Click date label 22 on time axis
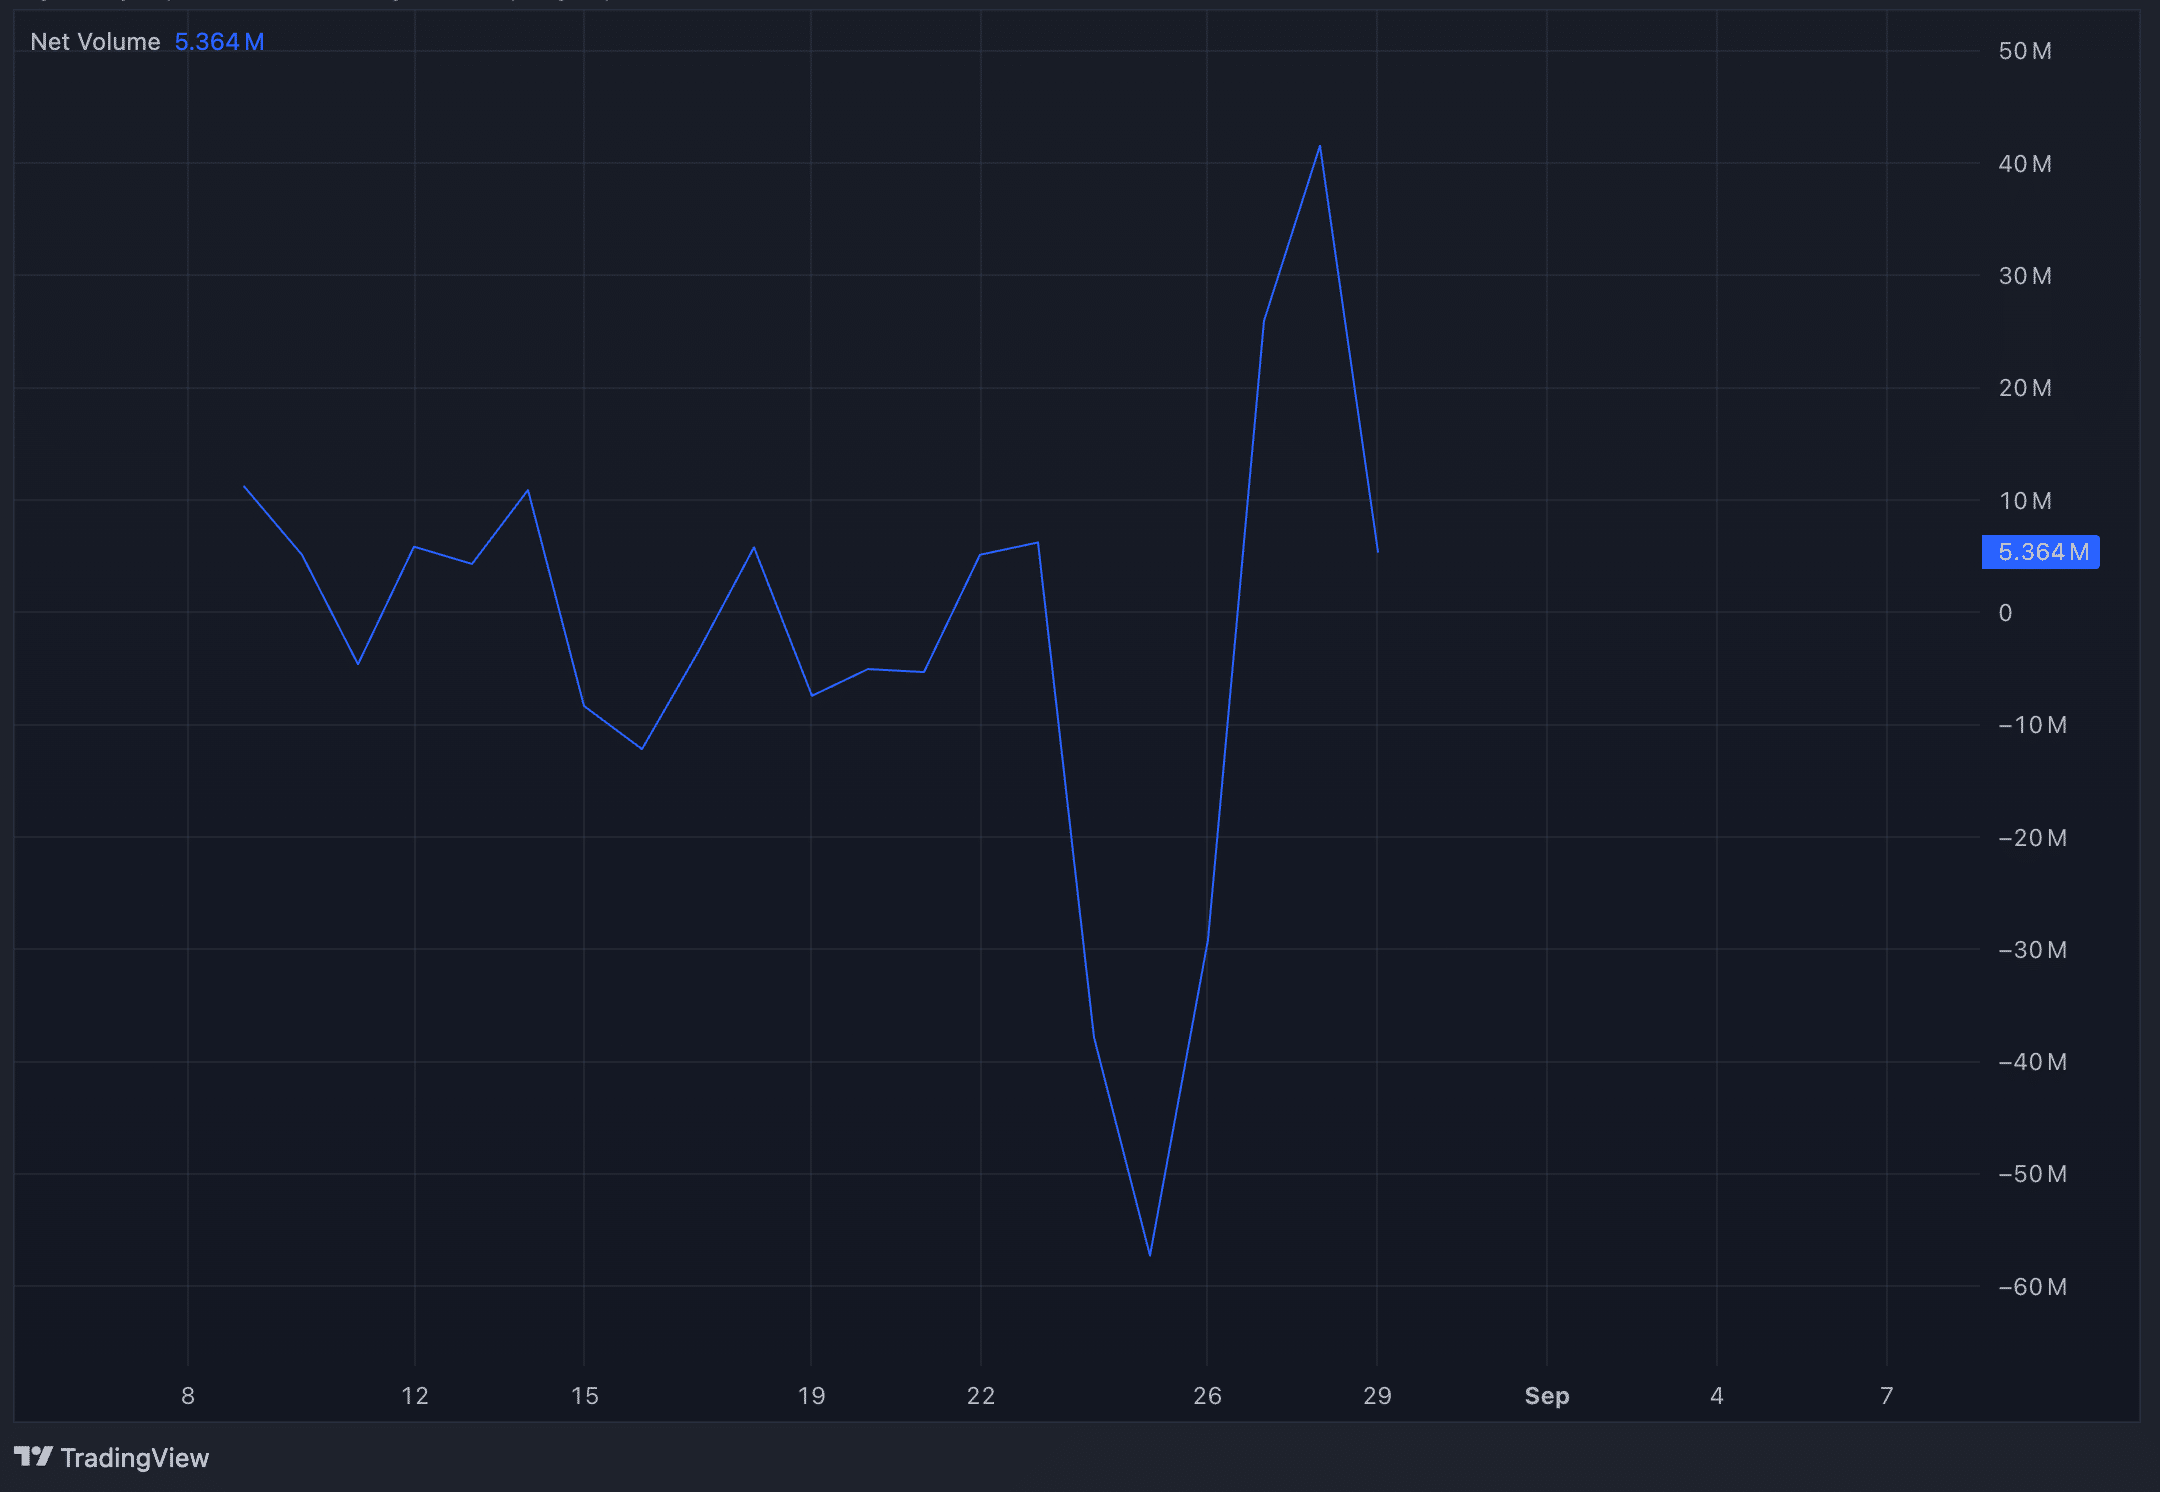The width and height of the screenshot is (2160, 1492). point(981,1395)
